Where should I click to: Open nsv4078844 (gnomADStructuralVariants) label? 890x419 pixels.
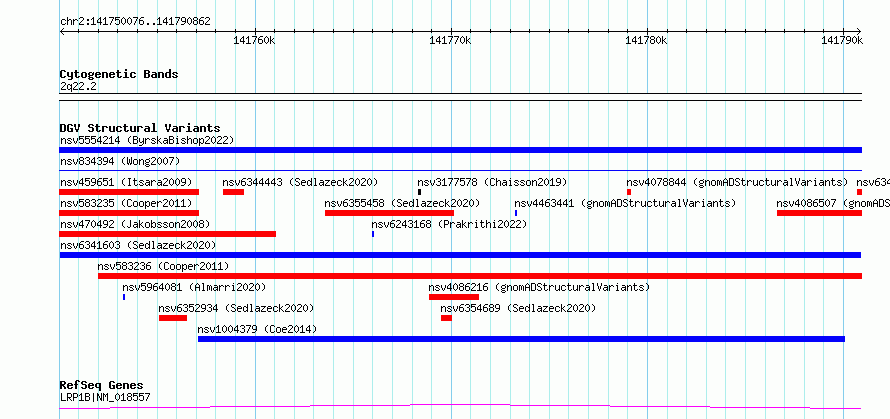point(737,182)
